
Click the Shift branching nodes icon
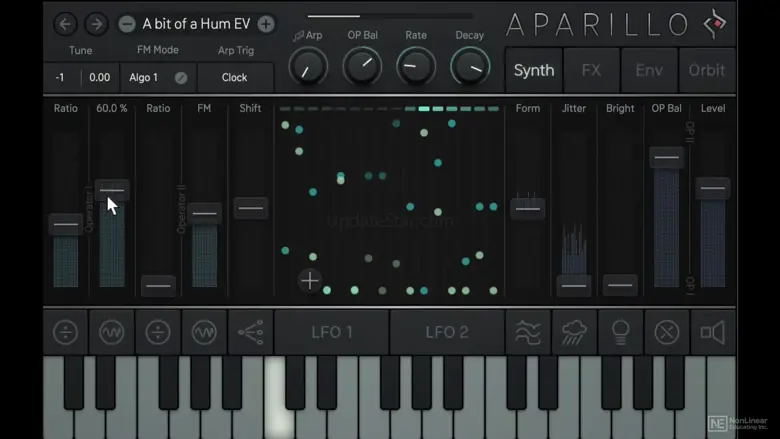point(251,332)
